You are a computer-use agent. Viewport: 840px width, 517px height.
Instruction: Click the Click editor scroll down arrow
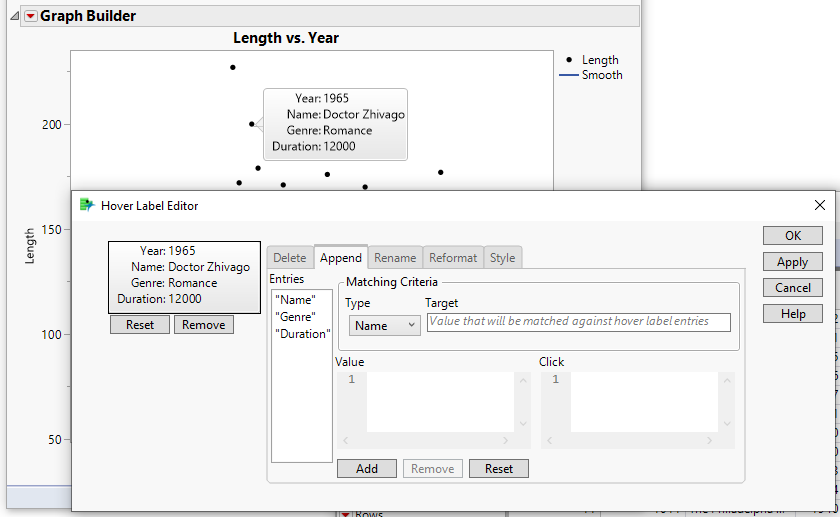(x=727, y=424)
